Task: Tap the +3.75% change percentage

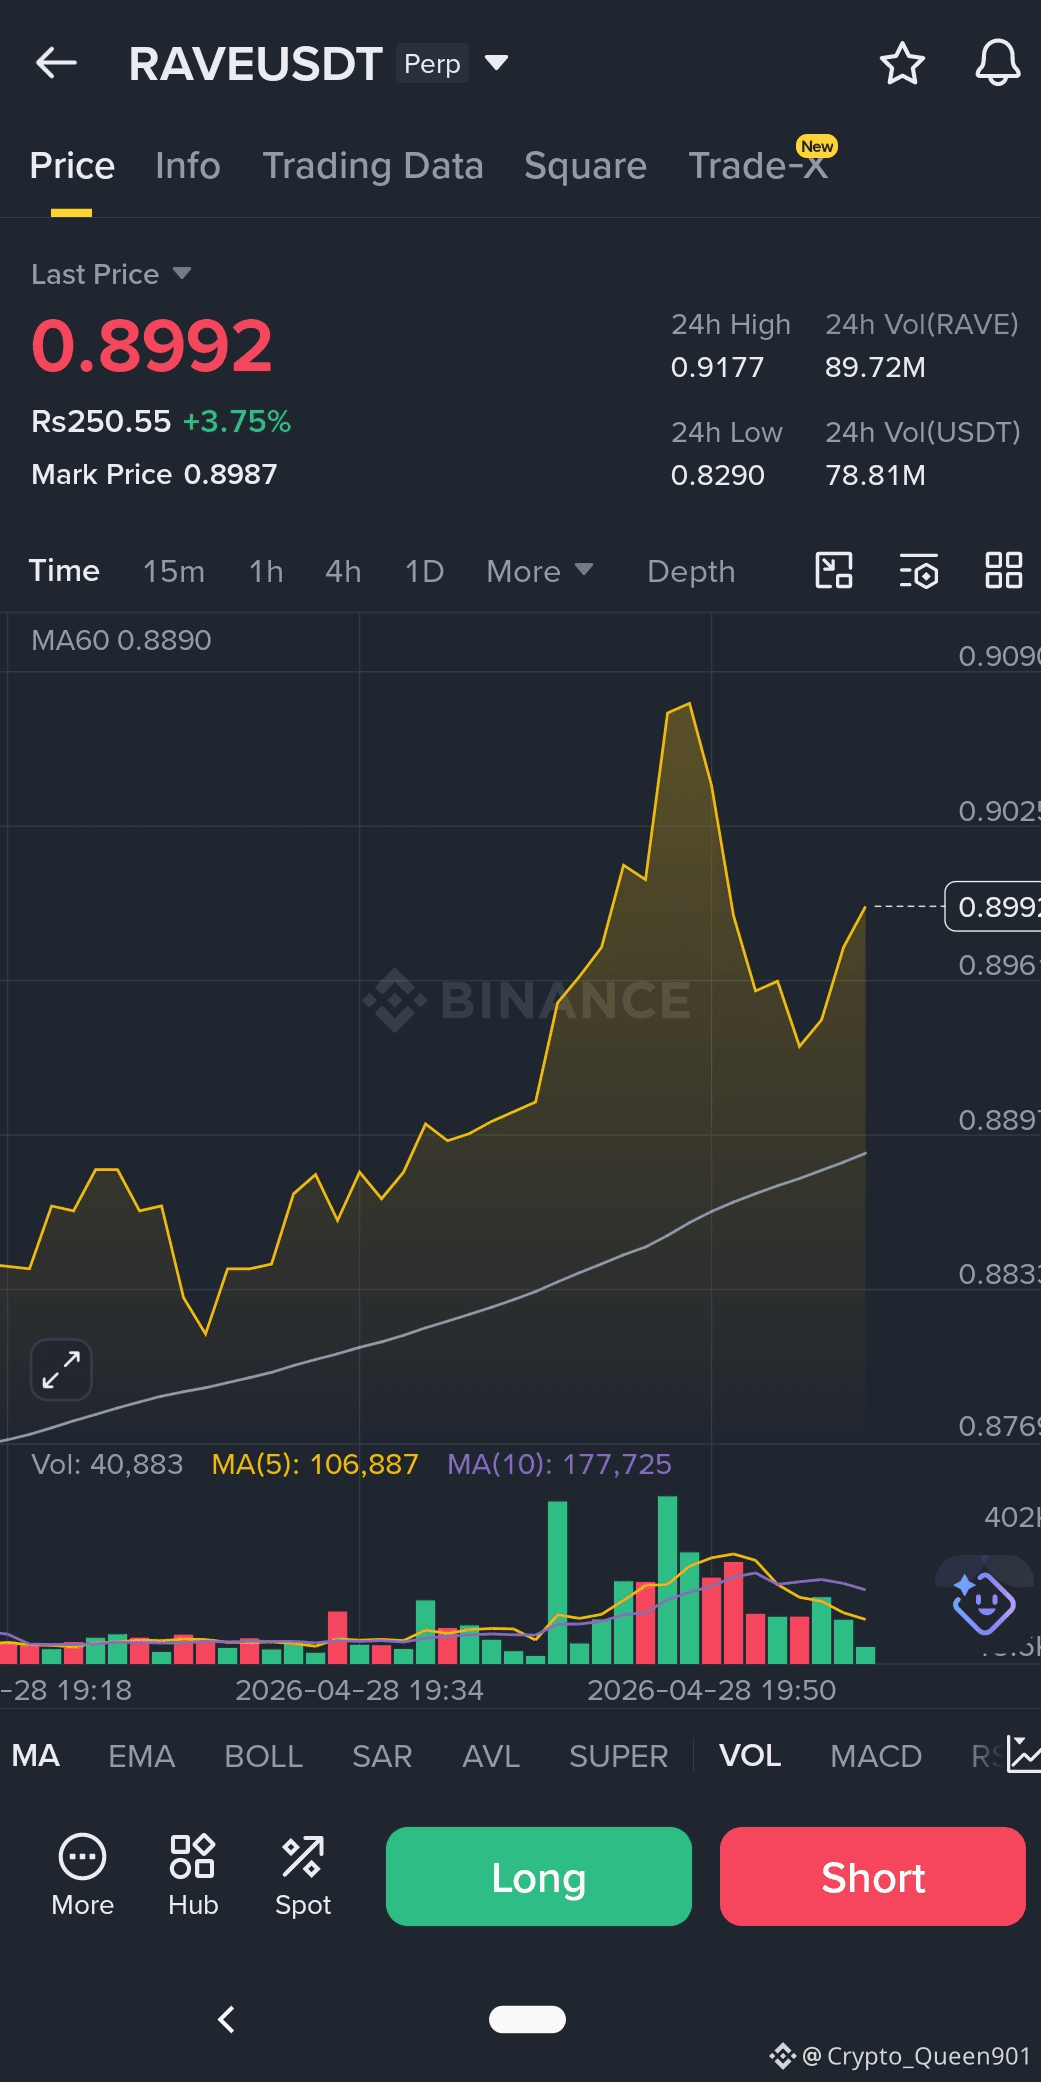Action: tap(237, 421)
